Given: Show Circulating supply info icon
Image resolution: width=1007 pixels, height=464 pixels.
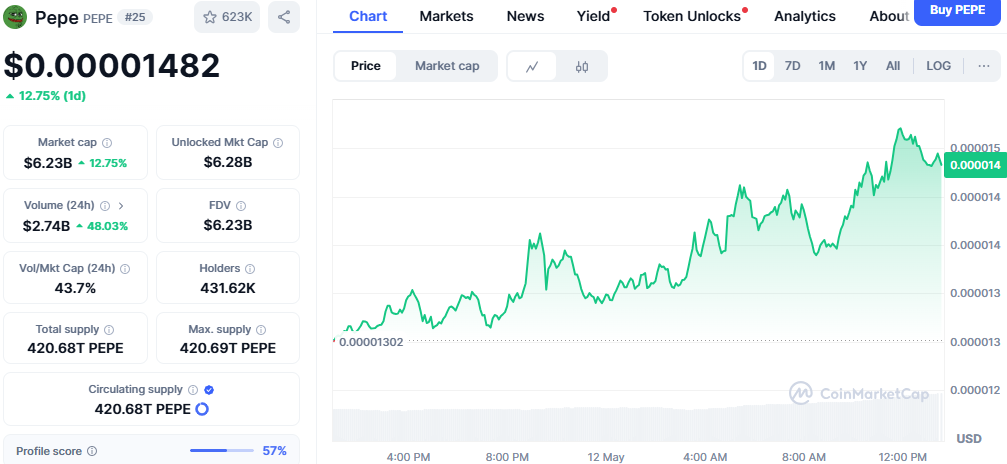Looking at the screenshot, I should (193, 389).
